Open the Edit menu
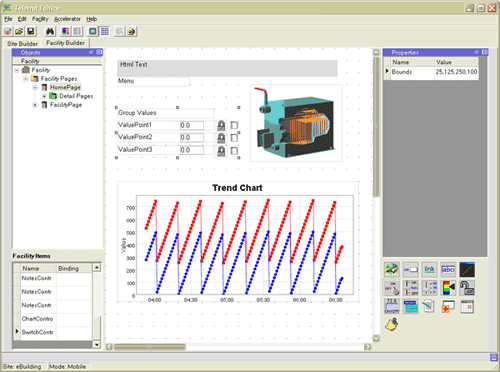Viewport: 500px width, 372px height. click(22, 19)
